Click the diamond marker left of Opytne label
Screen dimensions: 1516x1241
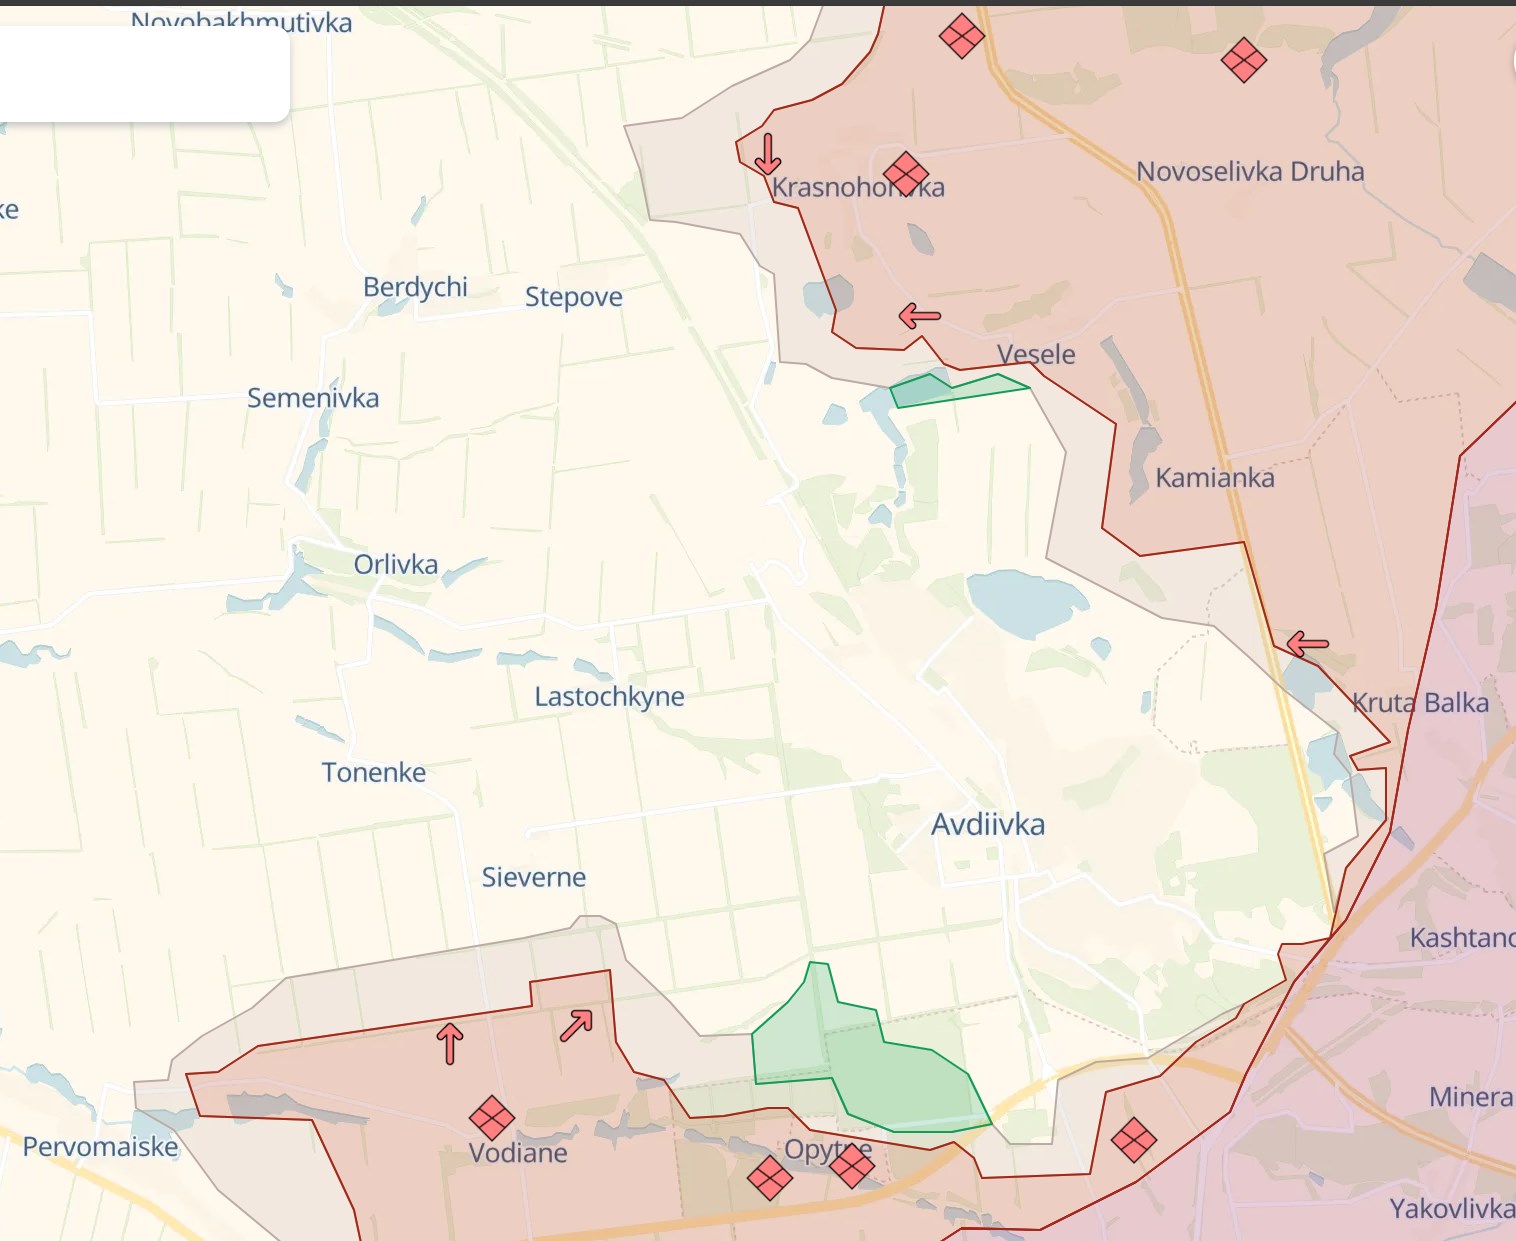[769, 1177]
